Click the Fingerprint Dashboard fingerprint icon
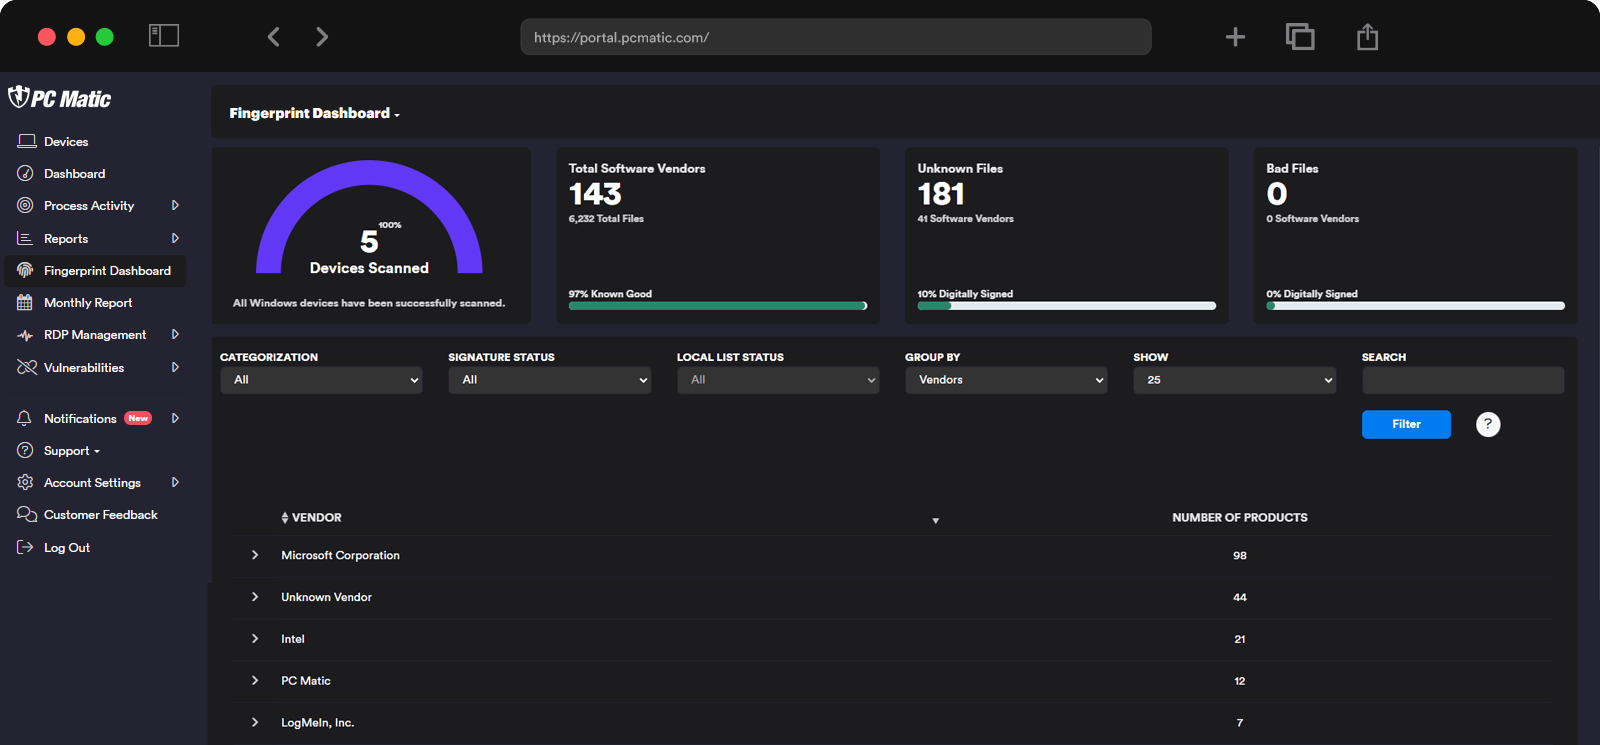The height and width of the screenshot is (745, 1600). point(25,270)
